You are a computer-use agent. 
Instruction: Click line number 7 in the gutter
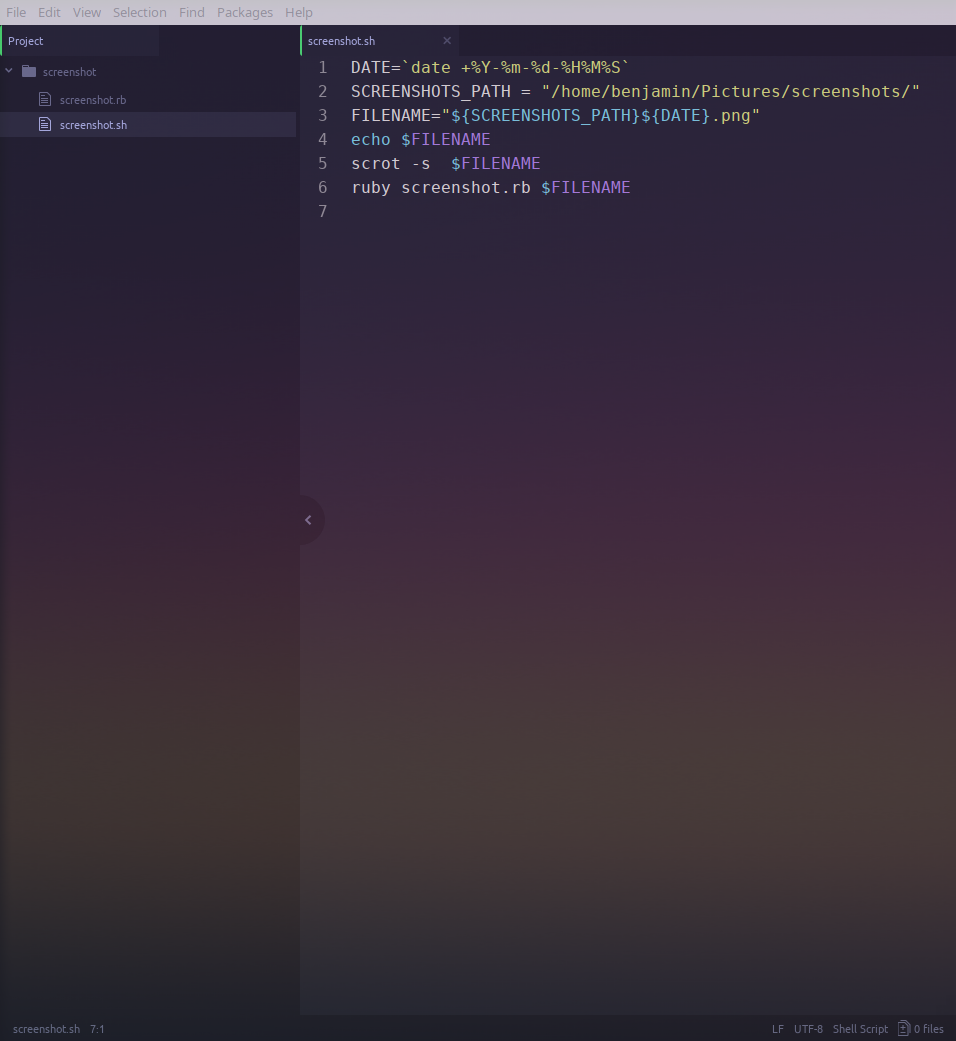click(x=323, y=211)
